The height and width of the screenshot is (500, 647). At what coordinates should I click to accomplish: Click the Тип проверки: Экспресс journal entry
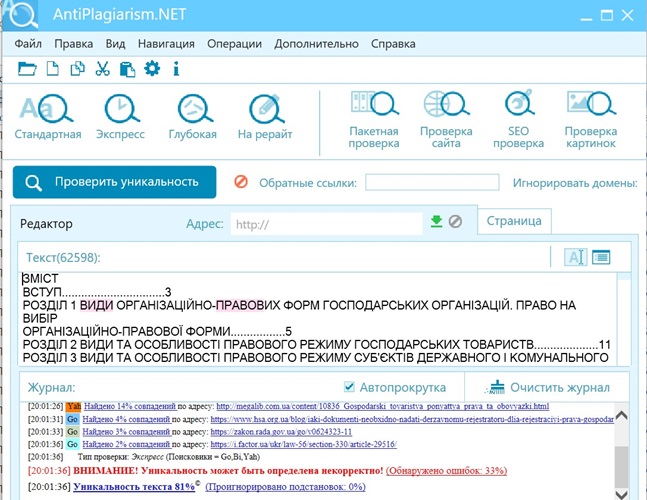click(169, 457)
